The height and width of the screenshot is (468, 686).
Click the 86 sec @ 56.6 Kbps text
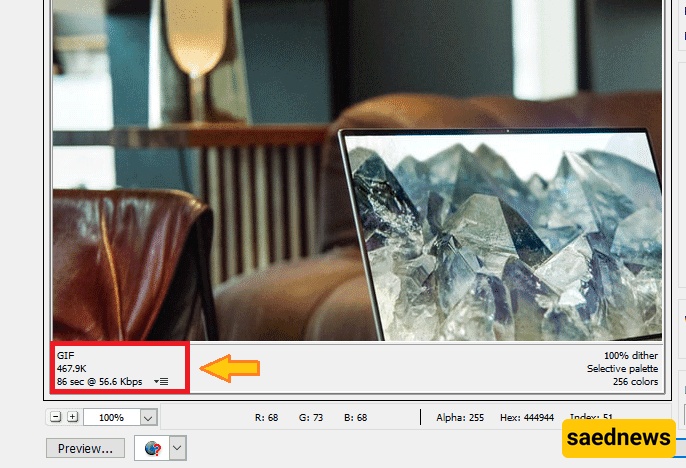[100, 381]
